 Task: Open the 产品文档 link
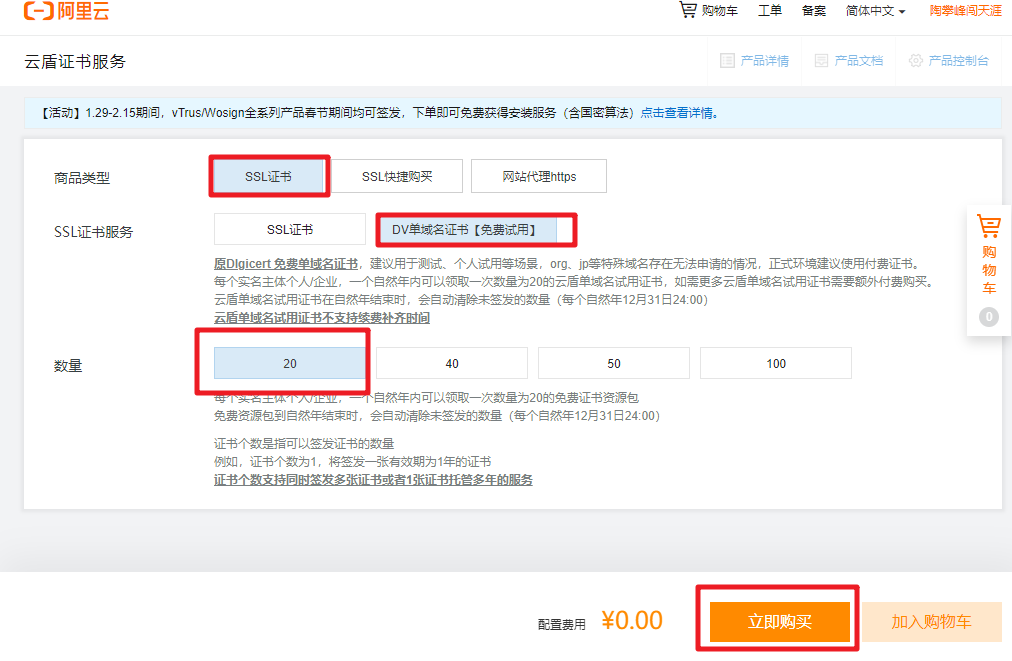point(858,61)
